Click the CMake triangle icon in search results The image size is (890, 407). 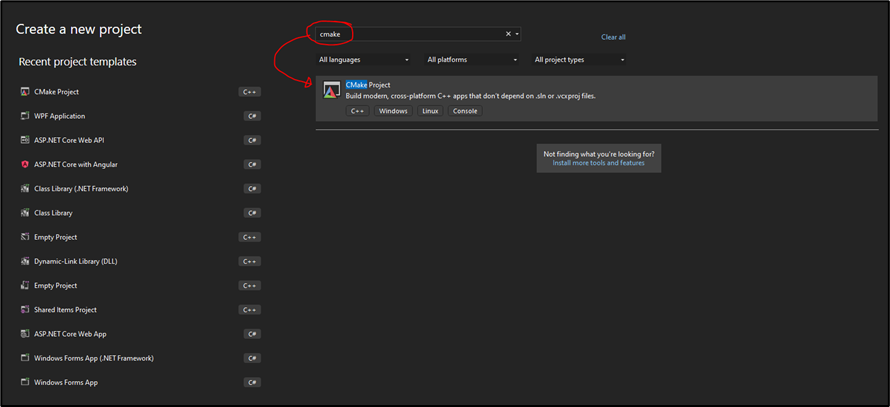click(x=331, y=90)
